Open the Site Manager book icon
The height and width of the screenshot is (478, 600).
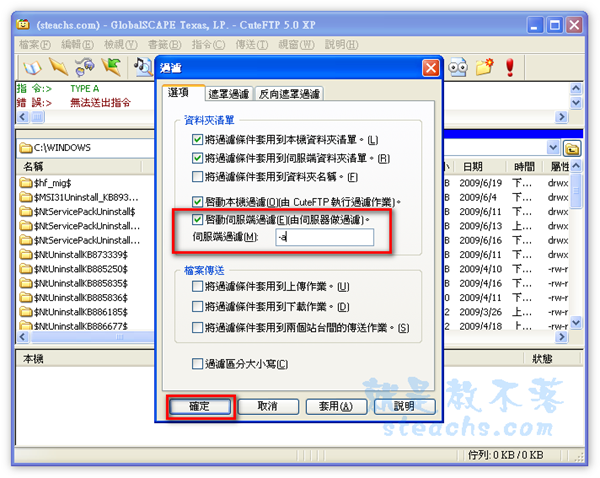[33, 67]
